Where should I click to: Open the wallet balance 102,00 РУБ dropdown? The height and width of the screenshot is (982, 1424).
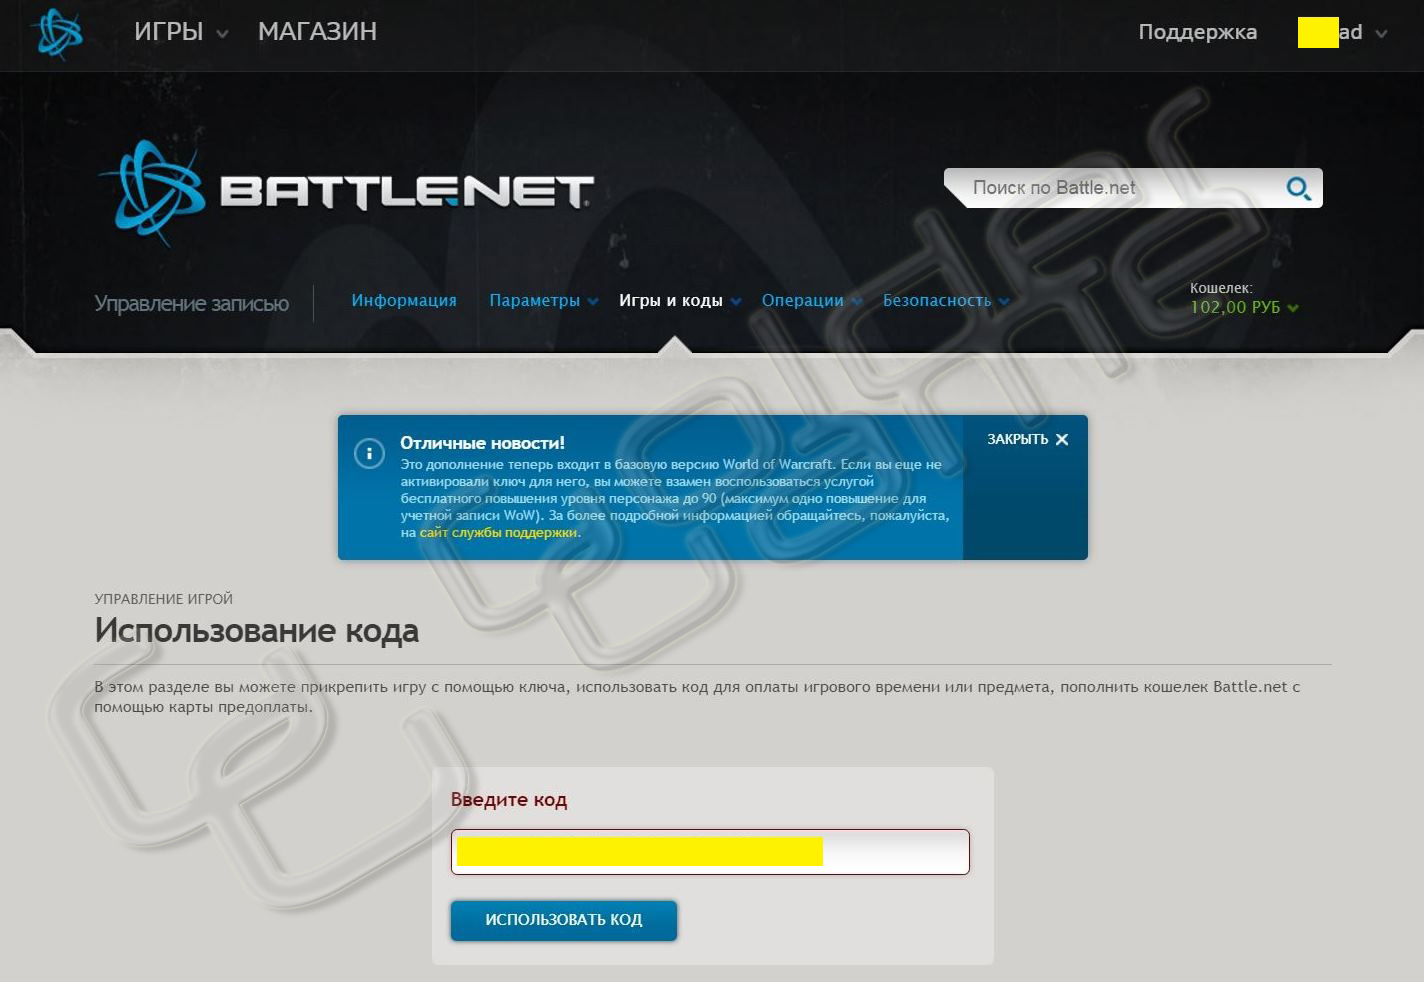[x=1244, y=307]
